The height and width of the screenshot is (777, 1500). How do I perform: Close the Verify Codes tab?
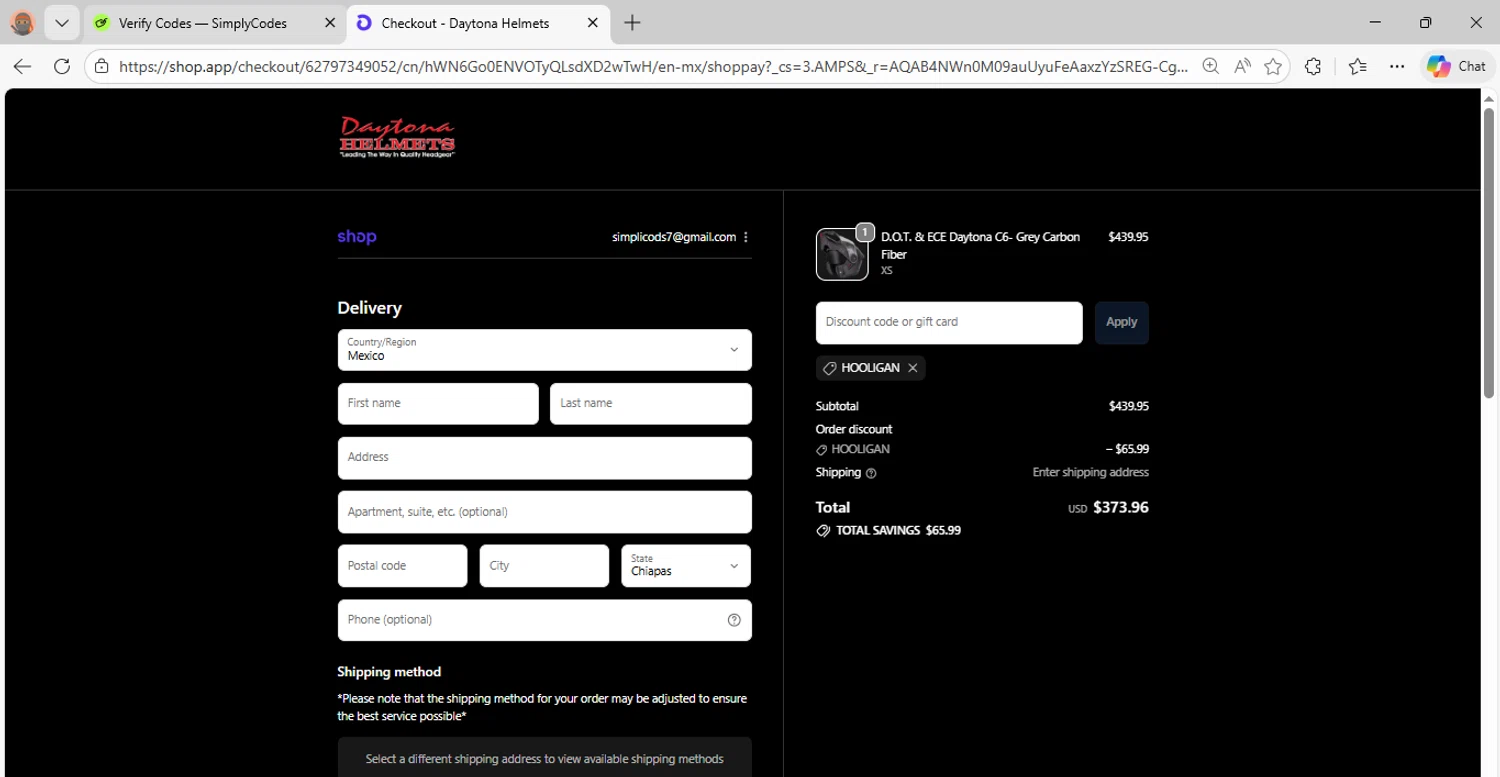click(x=331, y=23)
